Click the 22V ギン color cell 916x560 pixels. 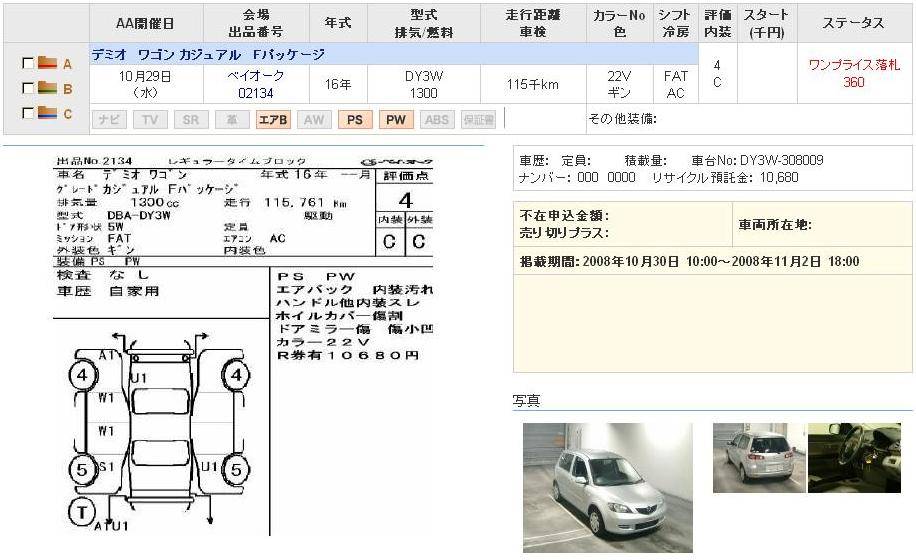tap(619, 84)
